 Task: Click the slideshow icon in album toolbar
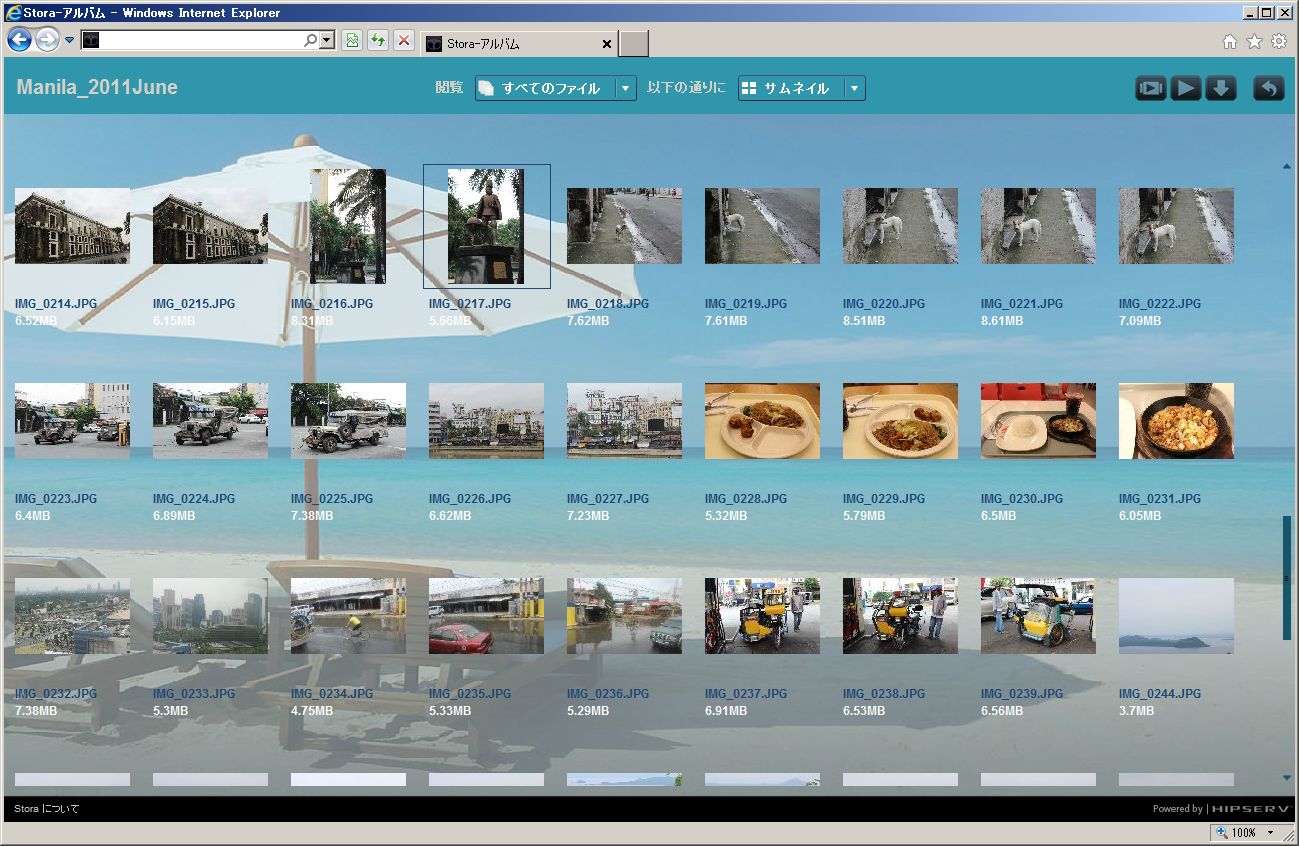(1150, 89)
